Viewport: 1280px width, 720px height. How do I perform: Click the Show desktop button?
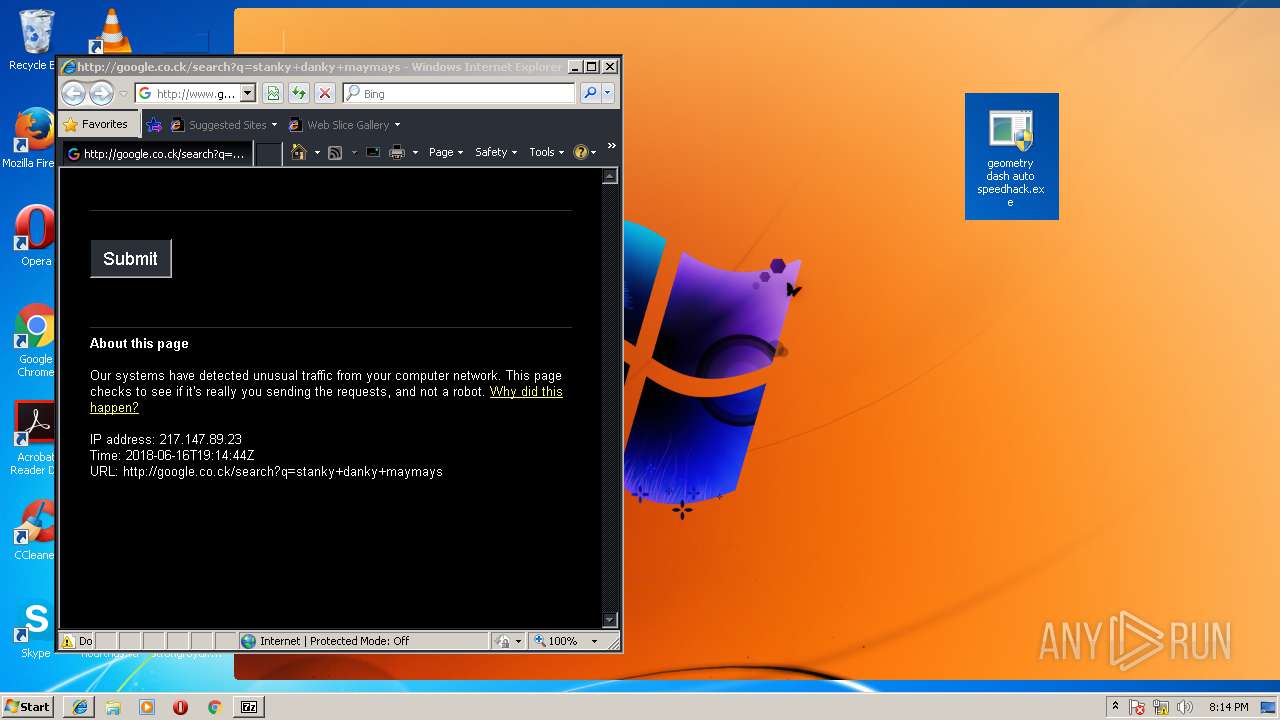(1270, 707)
